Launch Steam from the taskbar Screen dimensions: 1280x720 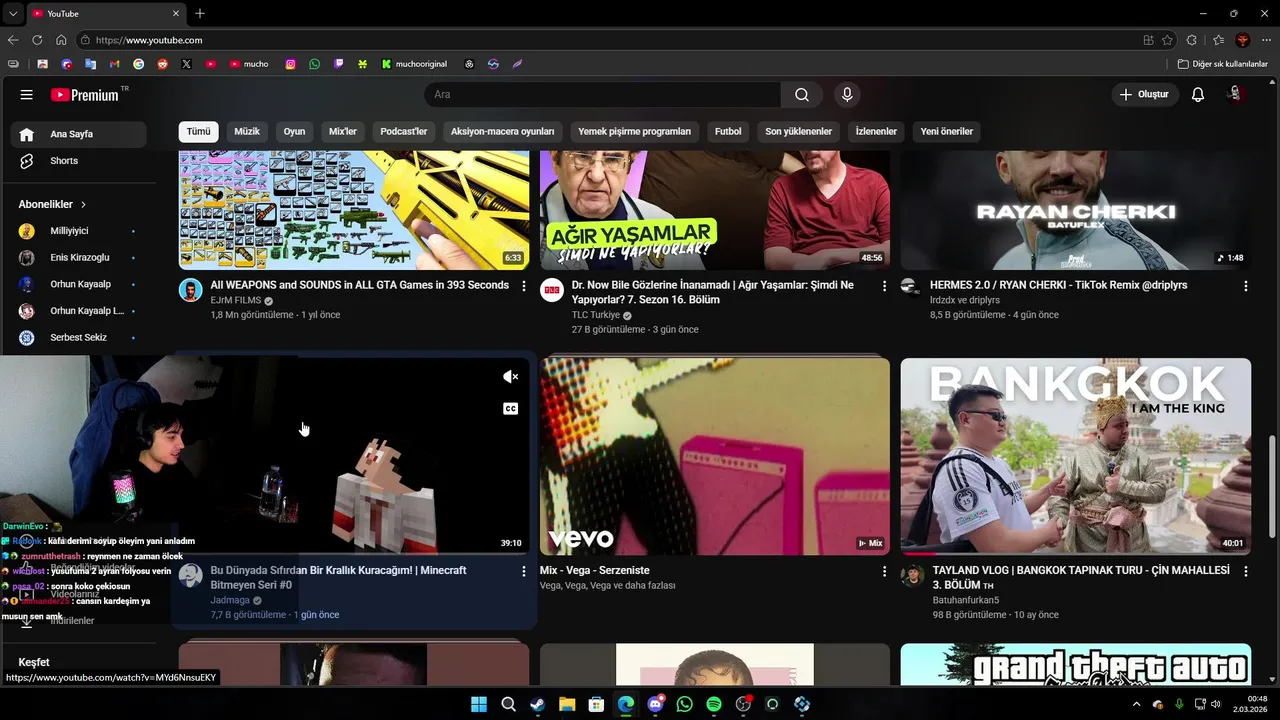(x=538, y=704)
